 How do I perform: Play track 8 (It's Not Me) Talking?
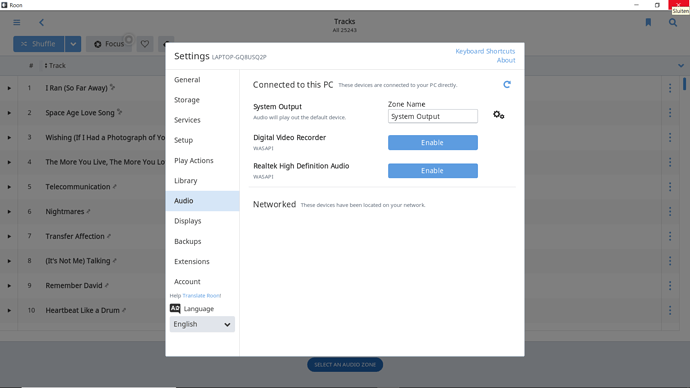[x=9, y=261]
